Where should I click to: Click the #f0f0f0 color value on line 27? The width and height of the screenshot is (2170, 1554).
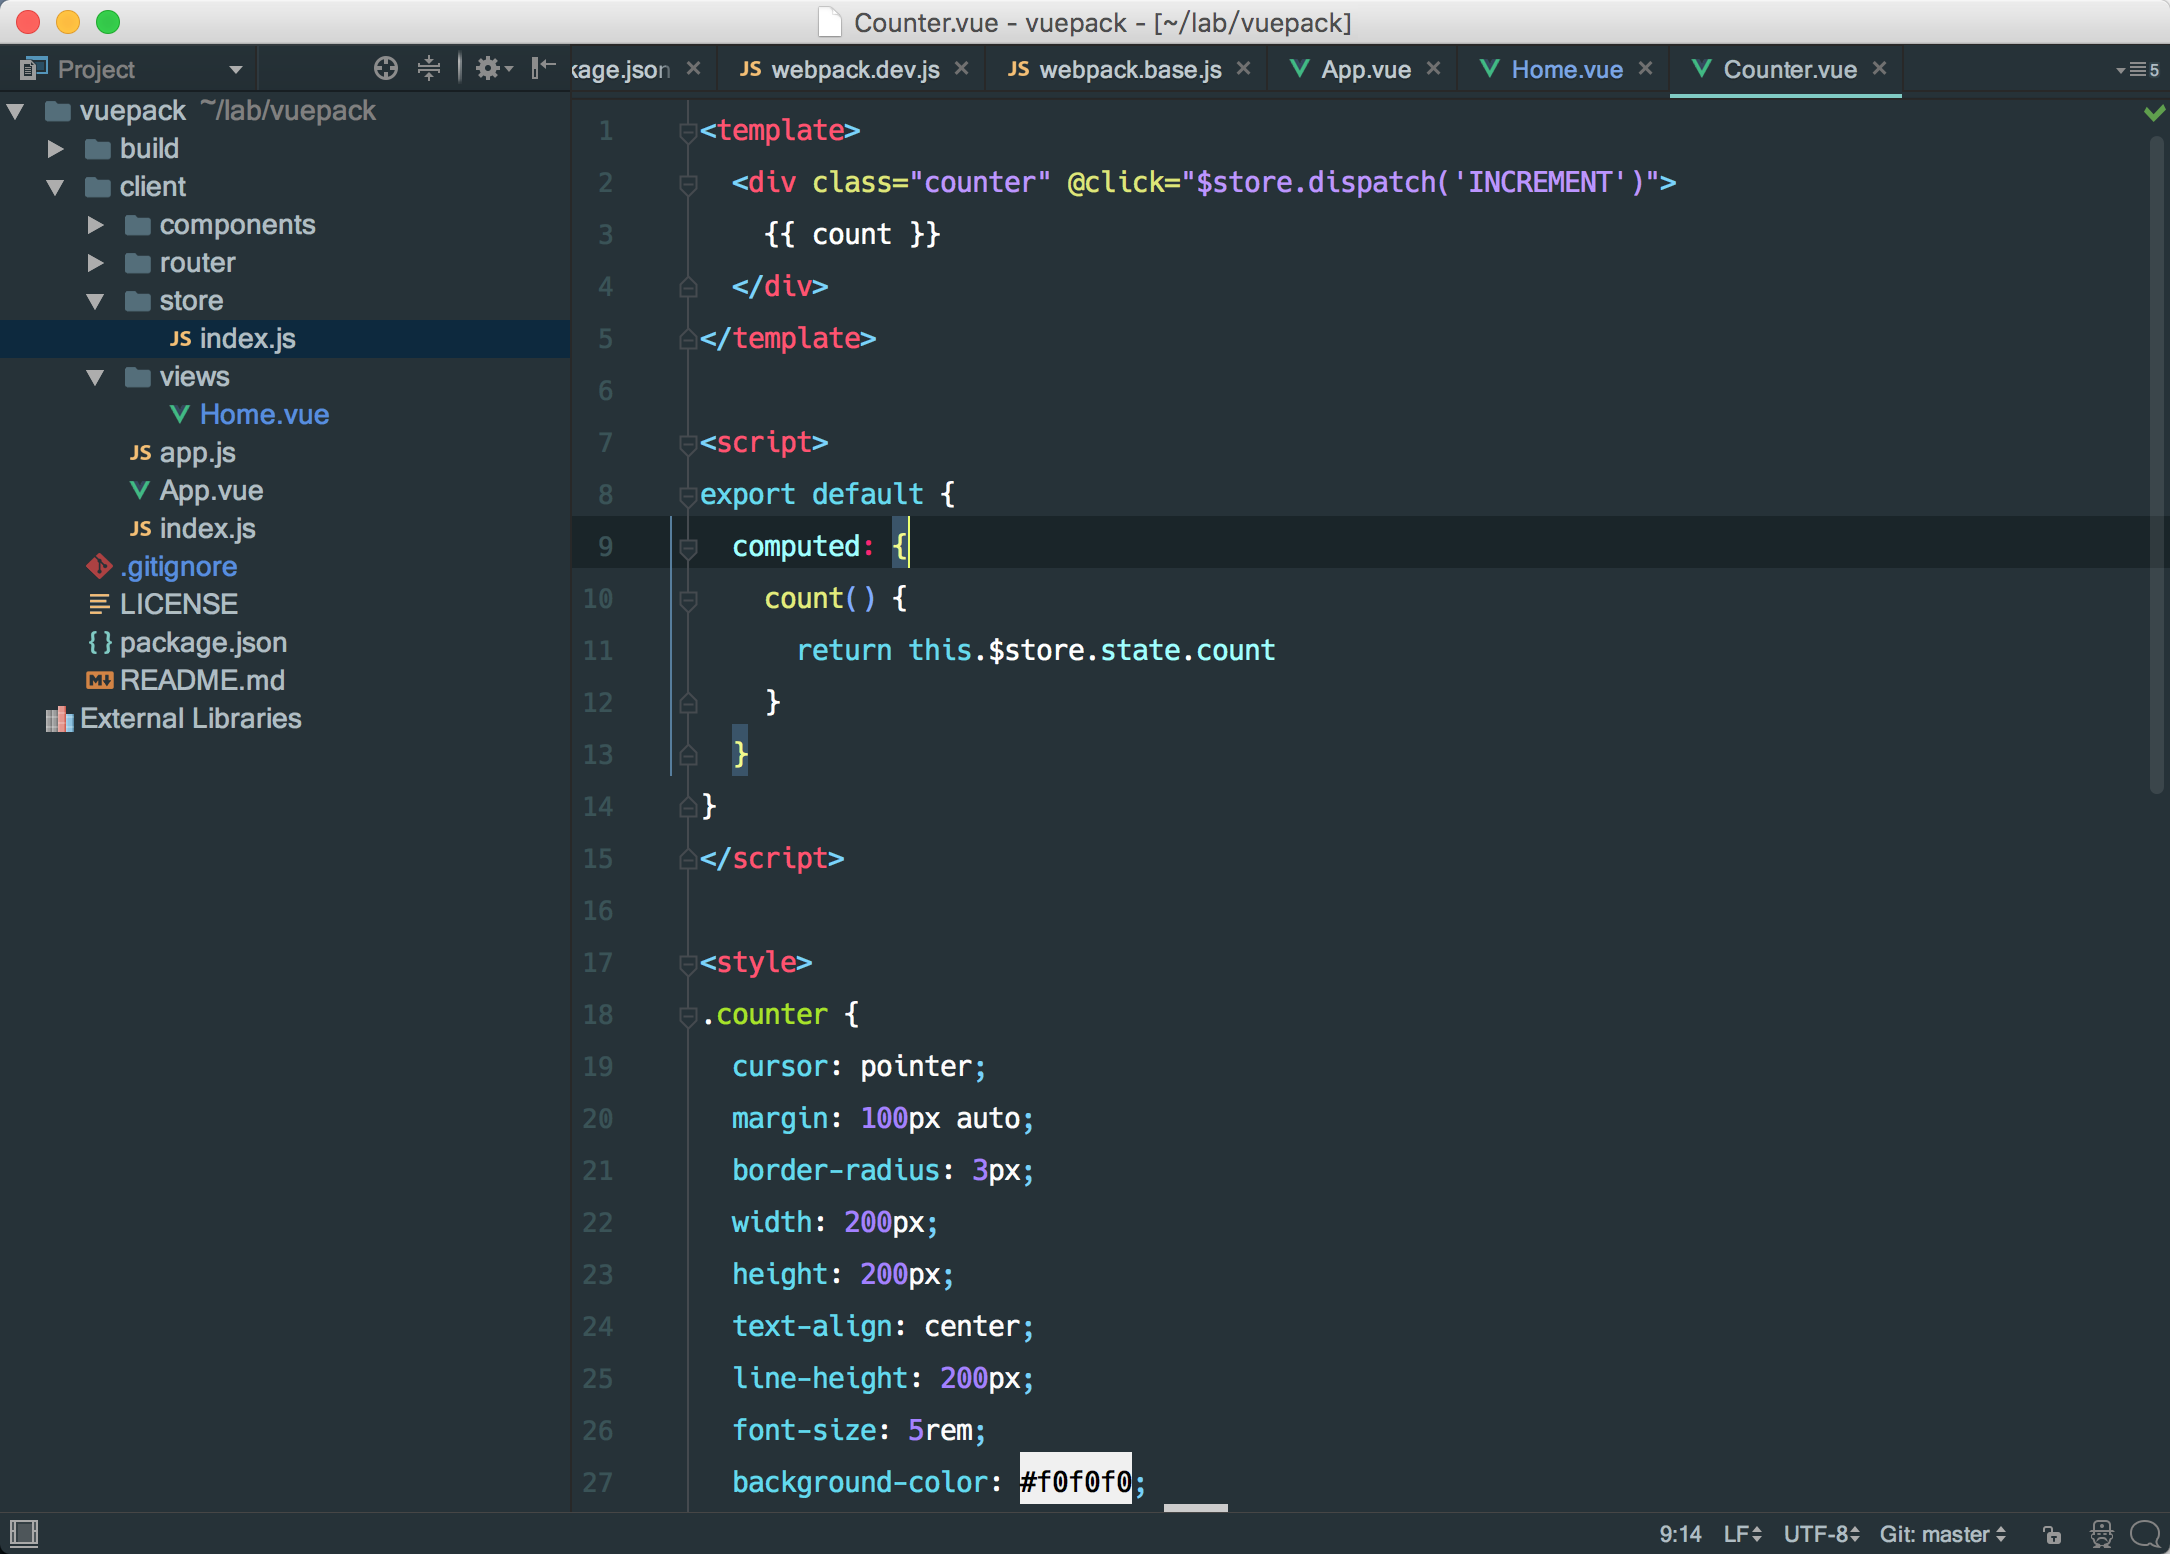pyautogui.click(x=1075, y=1481)
